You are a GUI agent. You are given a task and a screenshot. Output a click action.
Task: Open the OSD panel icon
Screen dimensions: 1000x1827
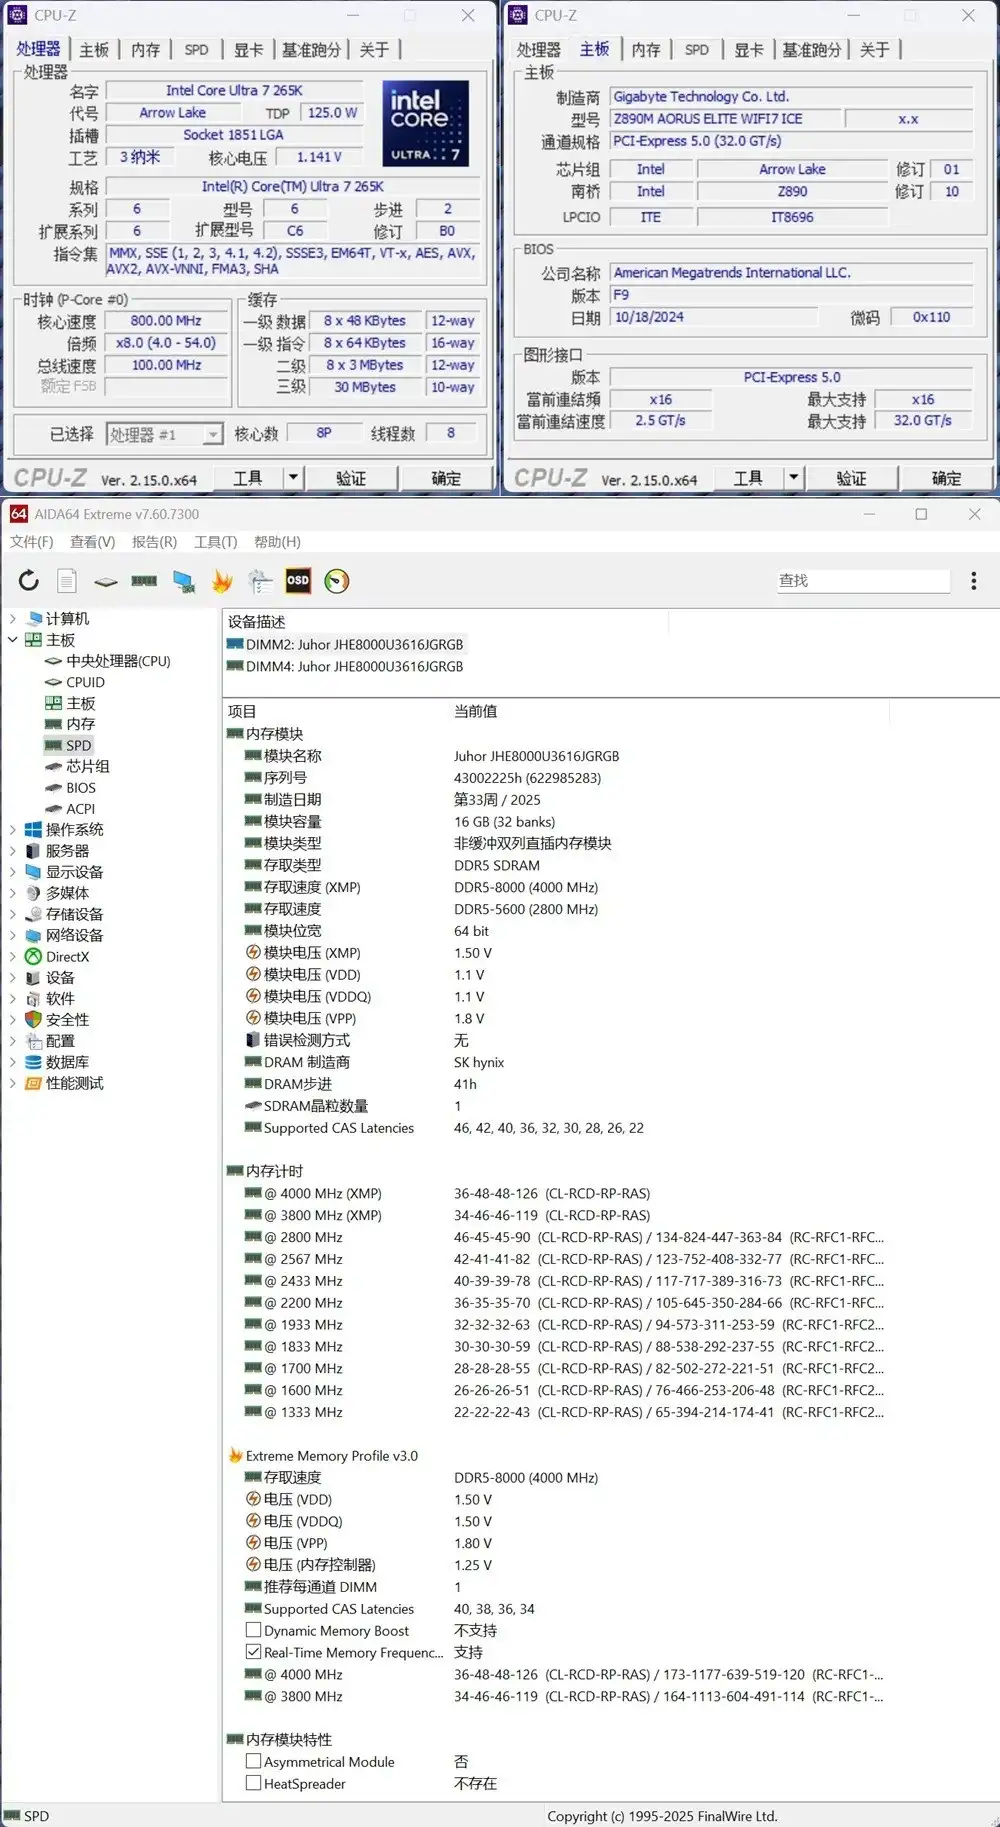pos(298,581)
